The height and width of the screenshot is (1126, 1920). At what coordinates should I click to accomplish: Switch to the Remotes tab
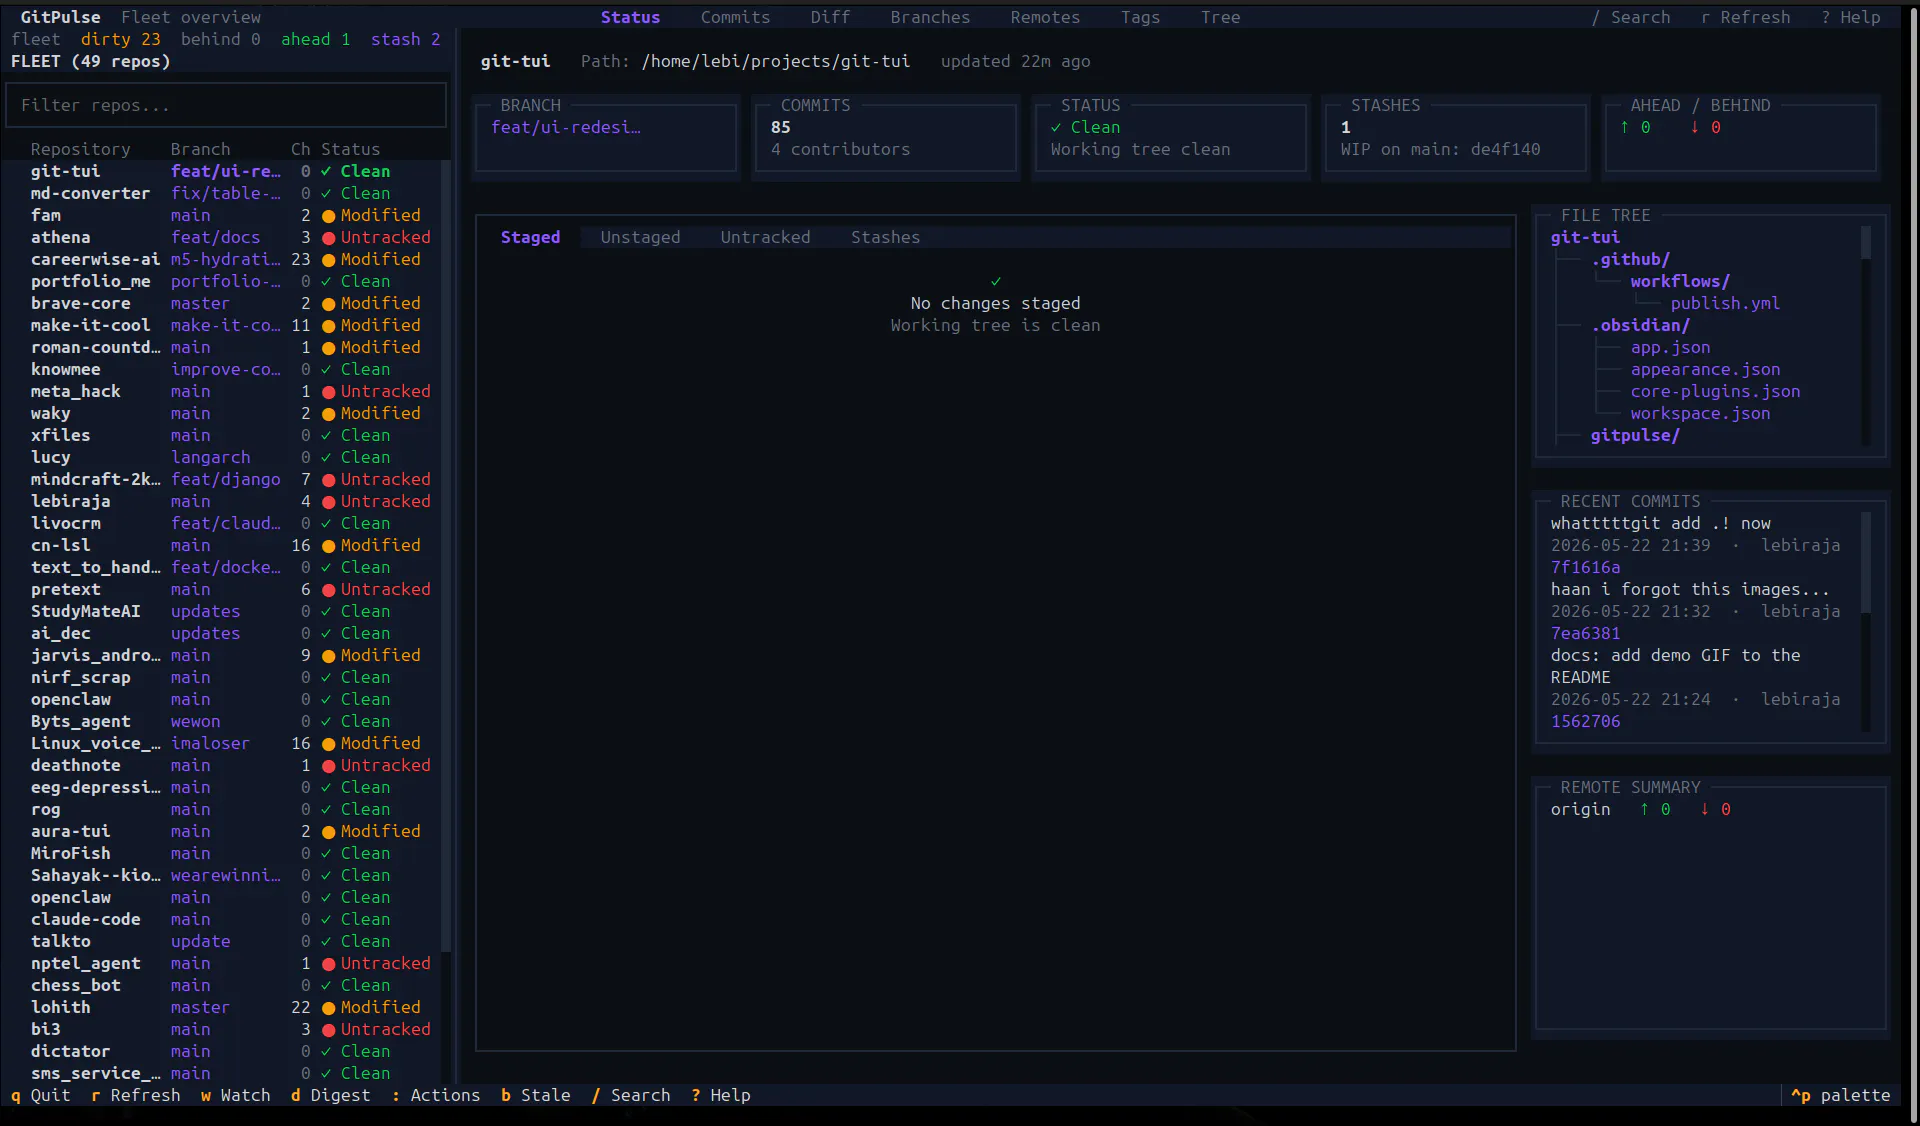point(1045,17)
